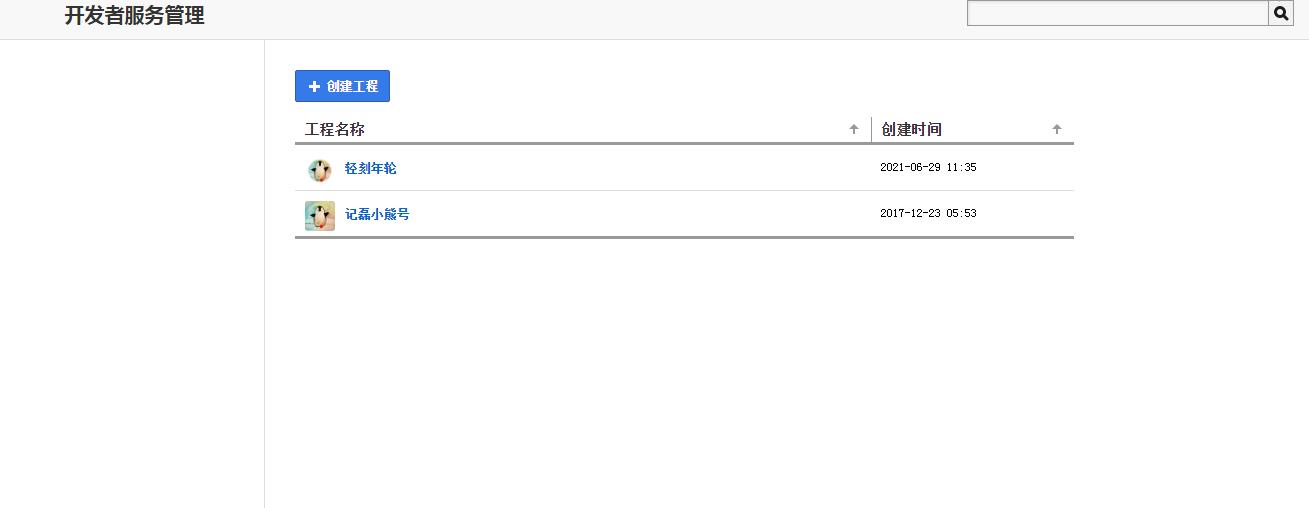Click the divider between the two column headers
This screenshot has height=508, width=1309.
871,129
